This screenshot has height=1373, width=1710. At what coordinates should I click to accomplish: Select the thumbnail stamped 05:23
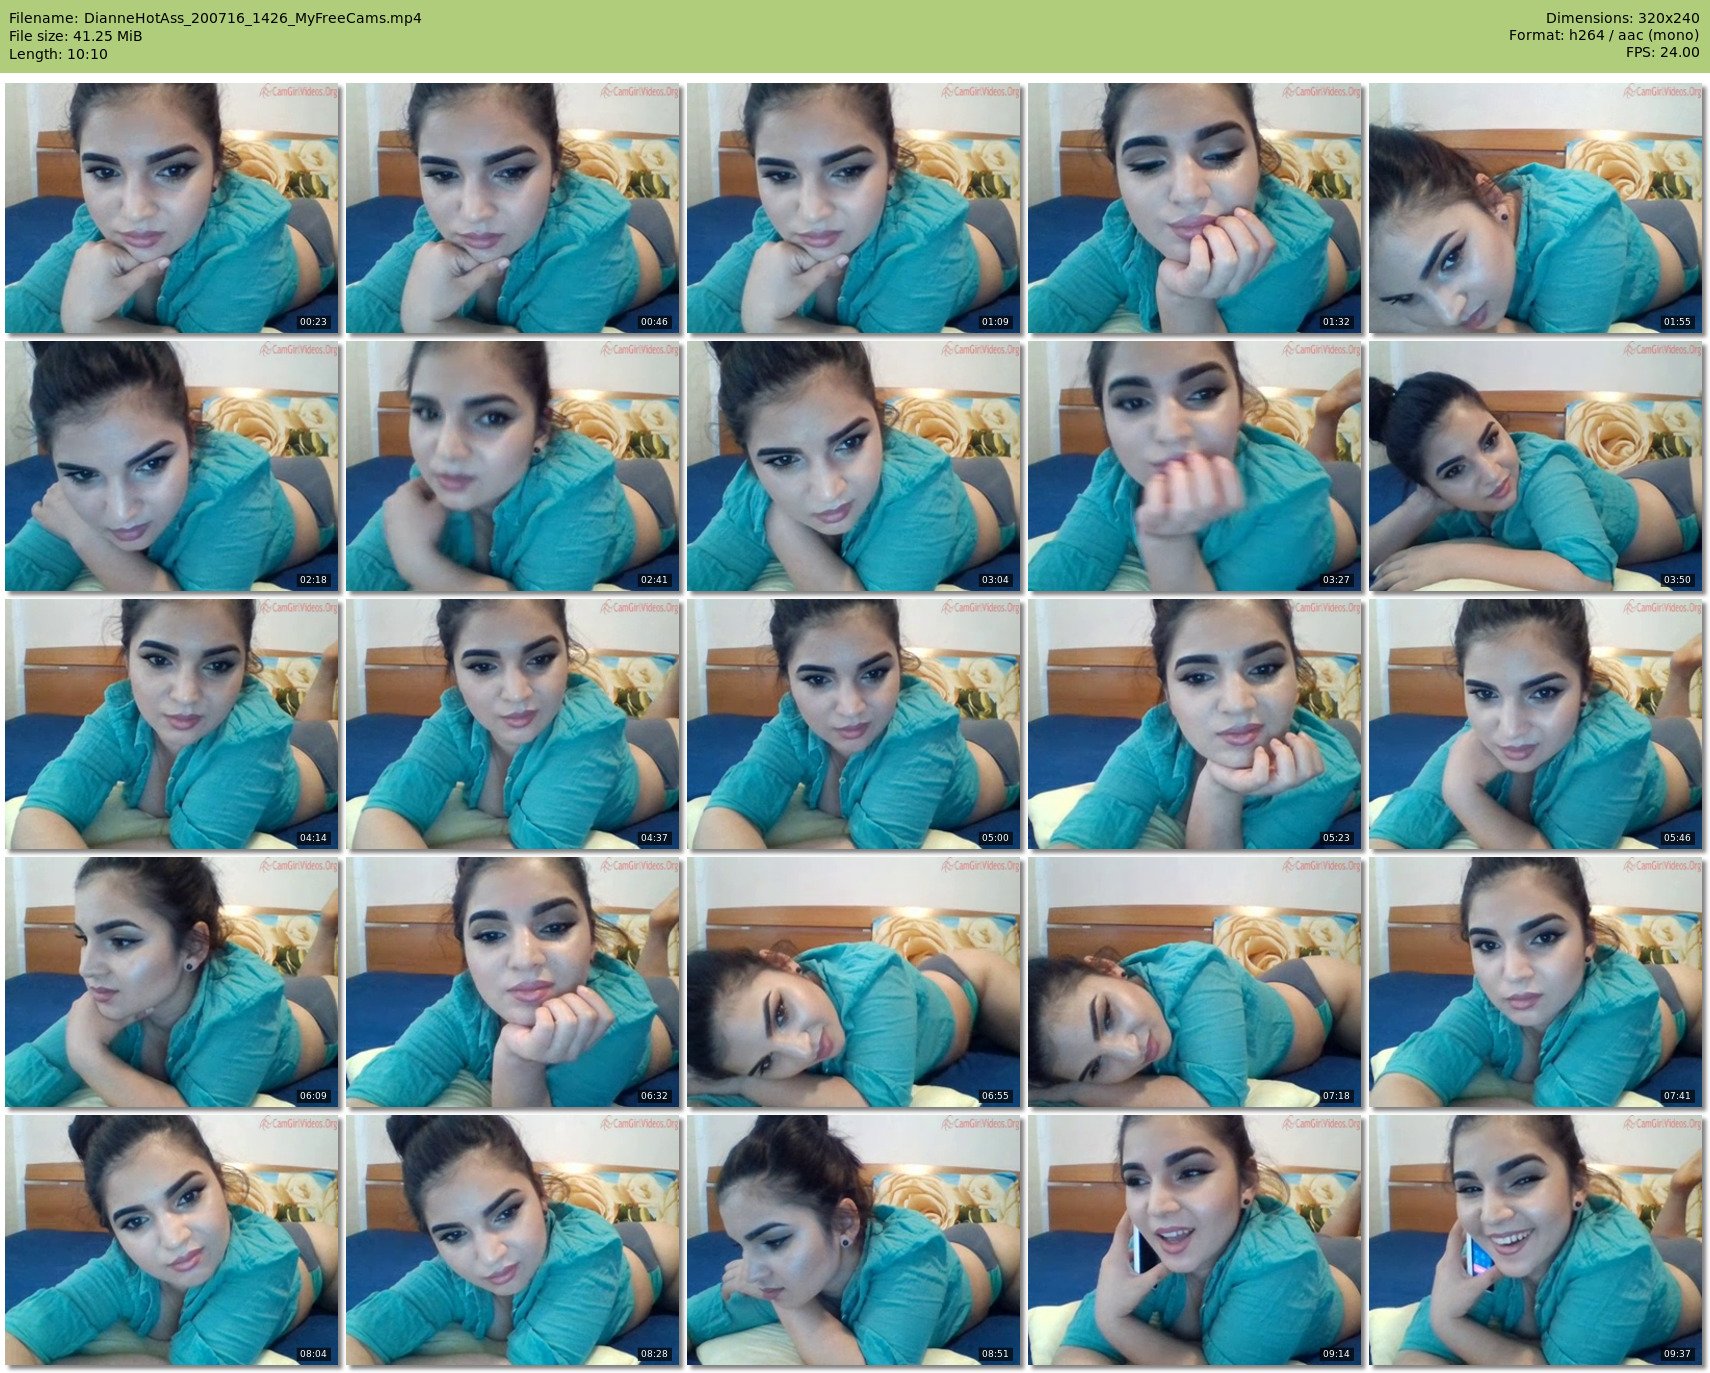point(1195,724)
